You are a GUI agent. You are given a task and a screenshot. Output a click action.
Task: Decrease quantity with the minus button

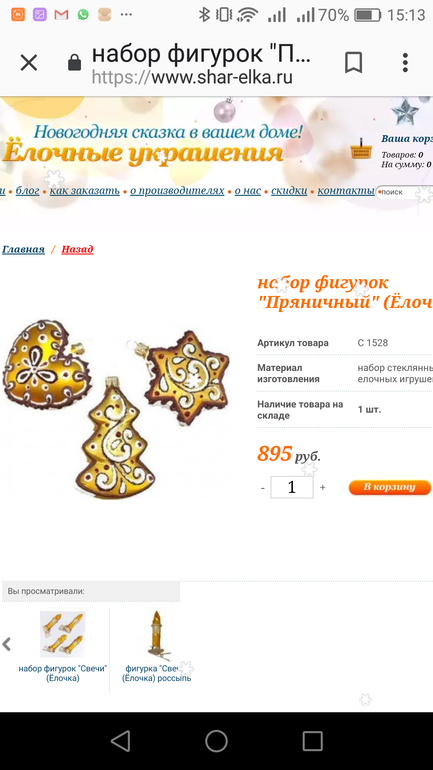pos(263,488)
